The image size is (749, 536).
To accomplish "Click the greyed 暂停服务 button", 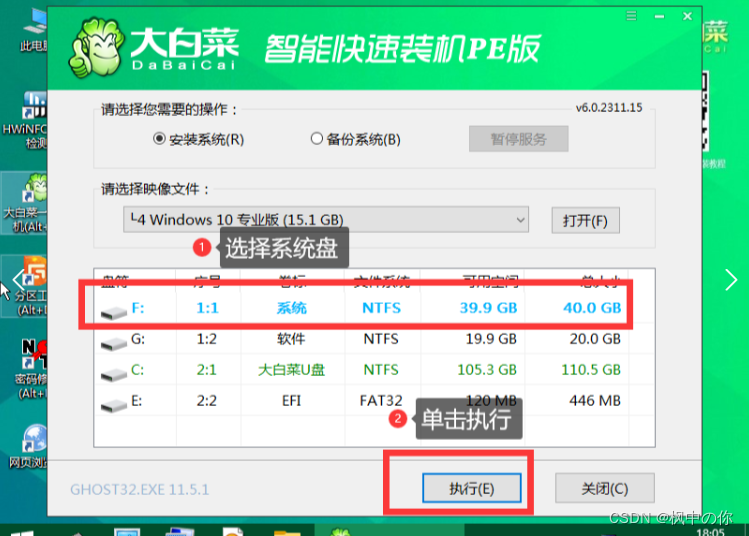I will coord(518,139).
